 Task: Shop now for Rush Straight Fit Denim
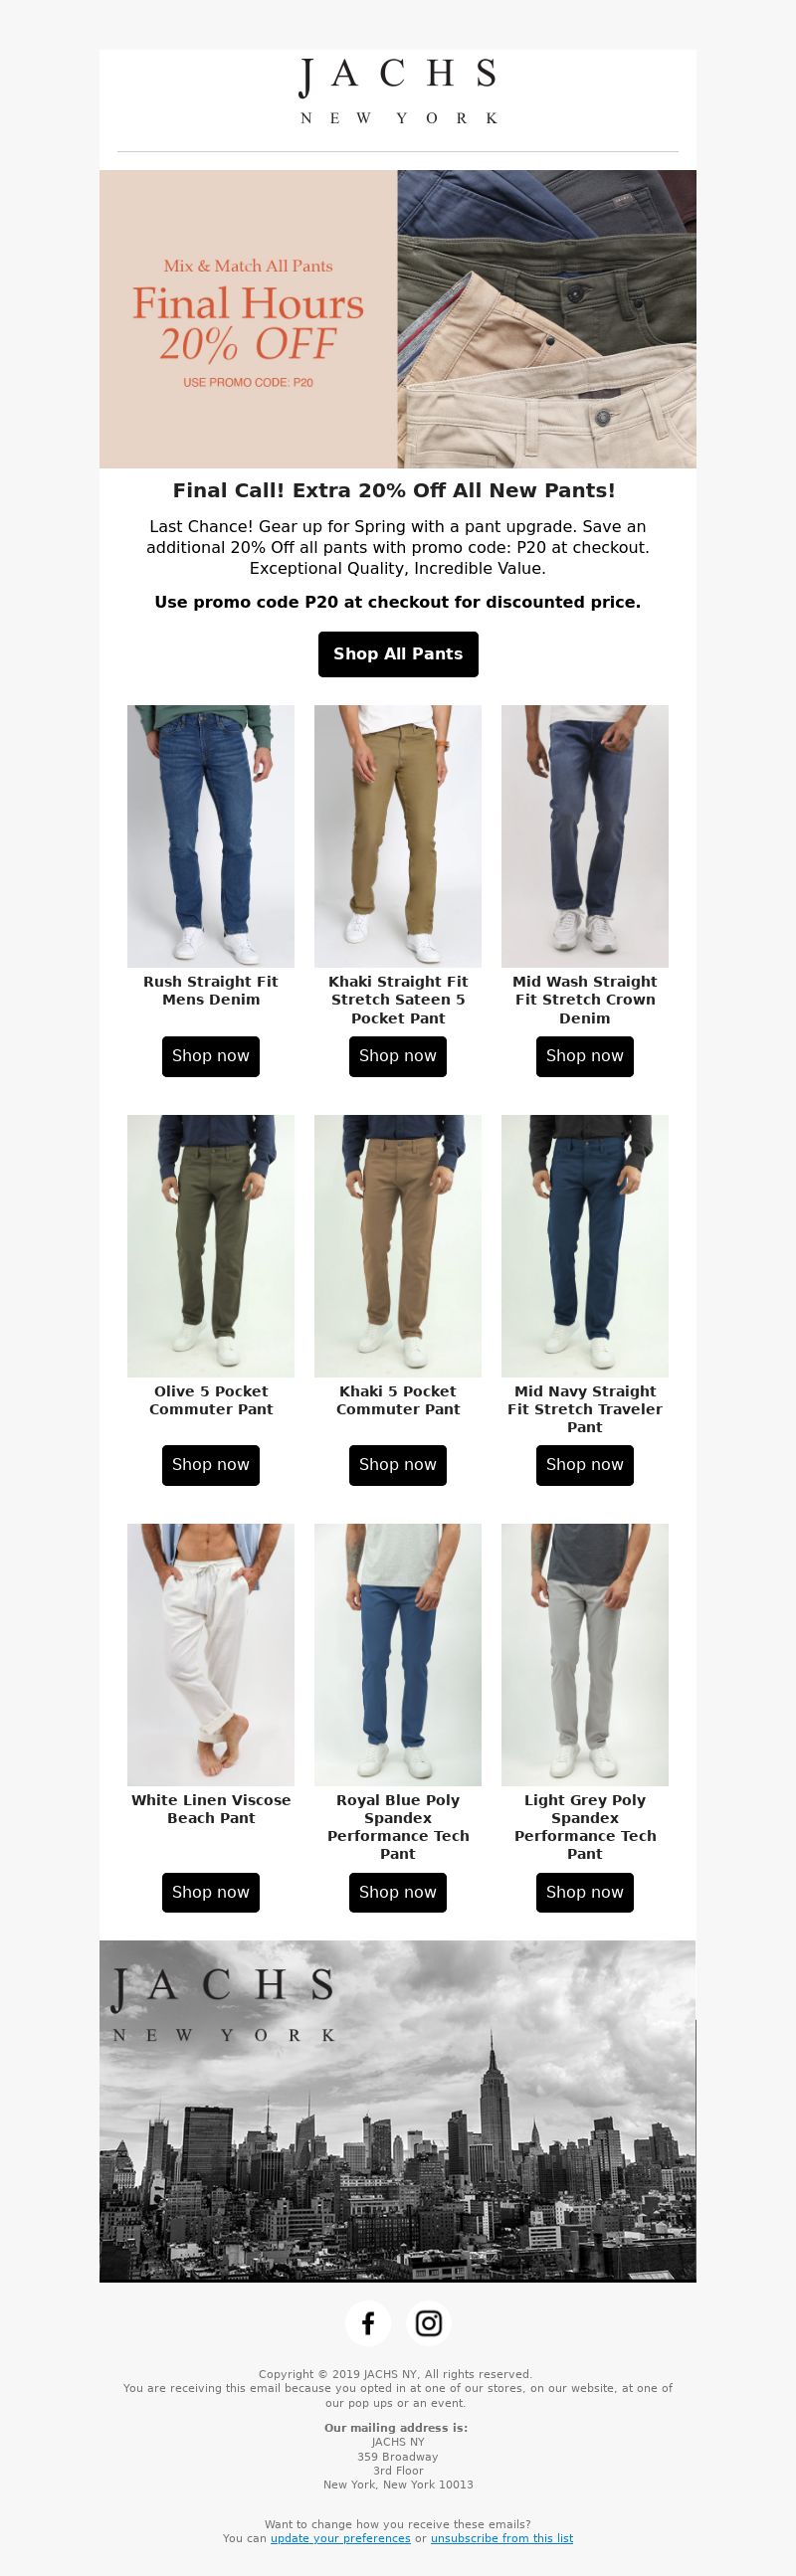click(x=211, y=1056)
